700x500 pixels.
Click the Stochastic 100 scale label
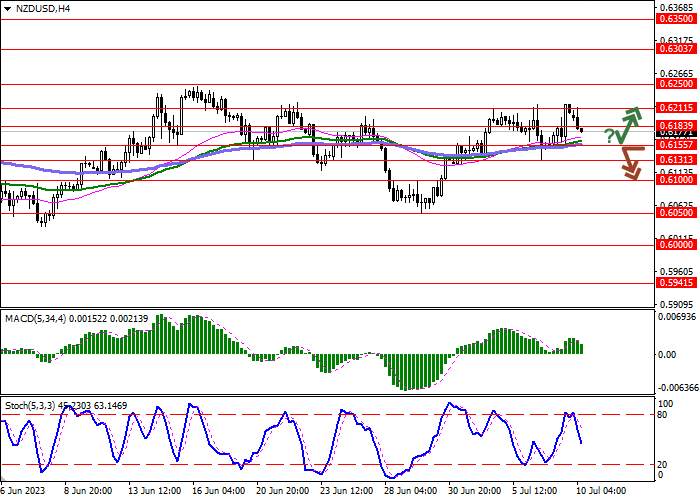pyautogui.click(x=666, y=404)
